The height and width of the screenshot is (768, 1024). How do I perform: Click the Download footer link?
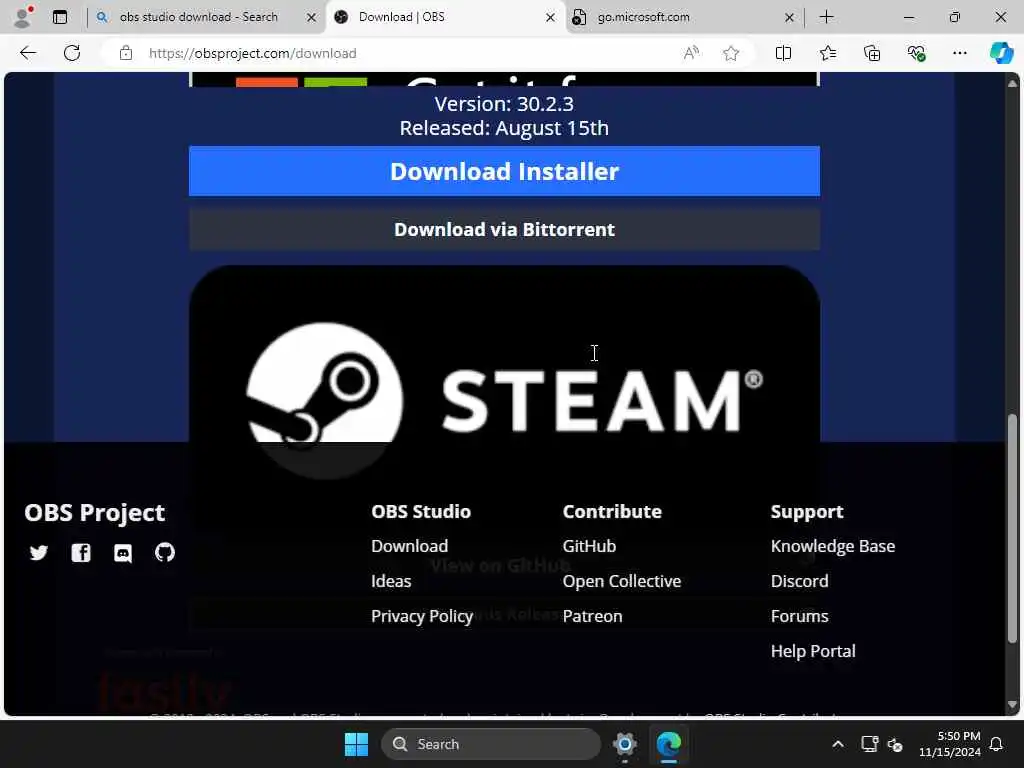pyautogui.click(x=409, y=546)
